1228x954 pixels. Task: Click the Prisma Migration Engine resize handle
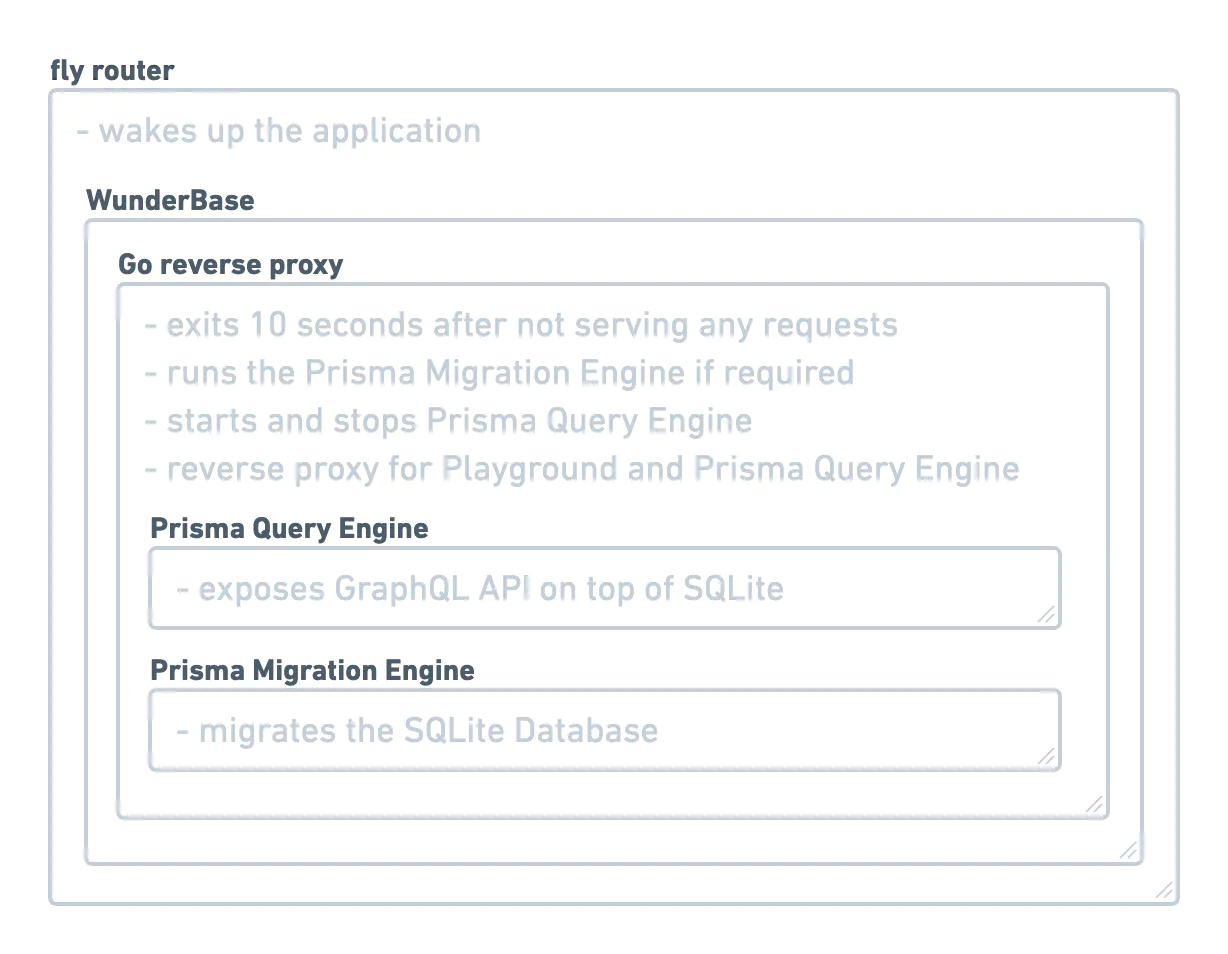pos(1047,756)
